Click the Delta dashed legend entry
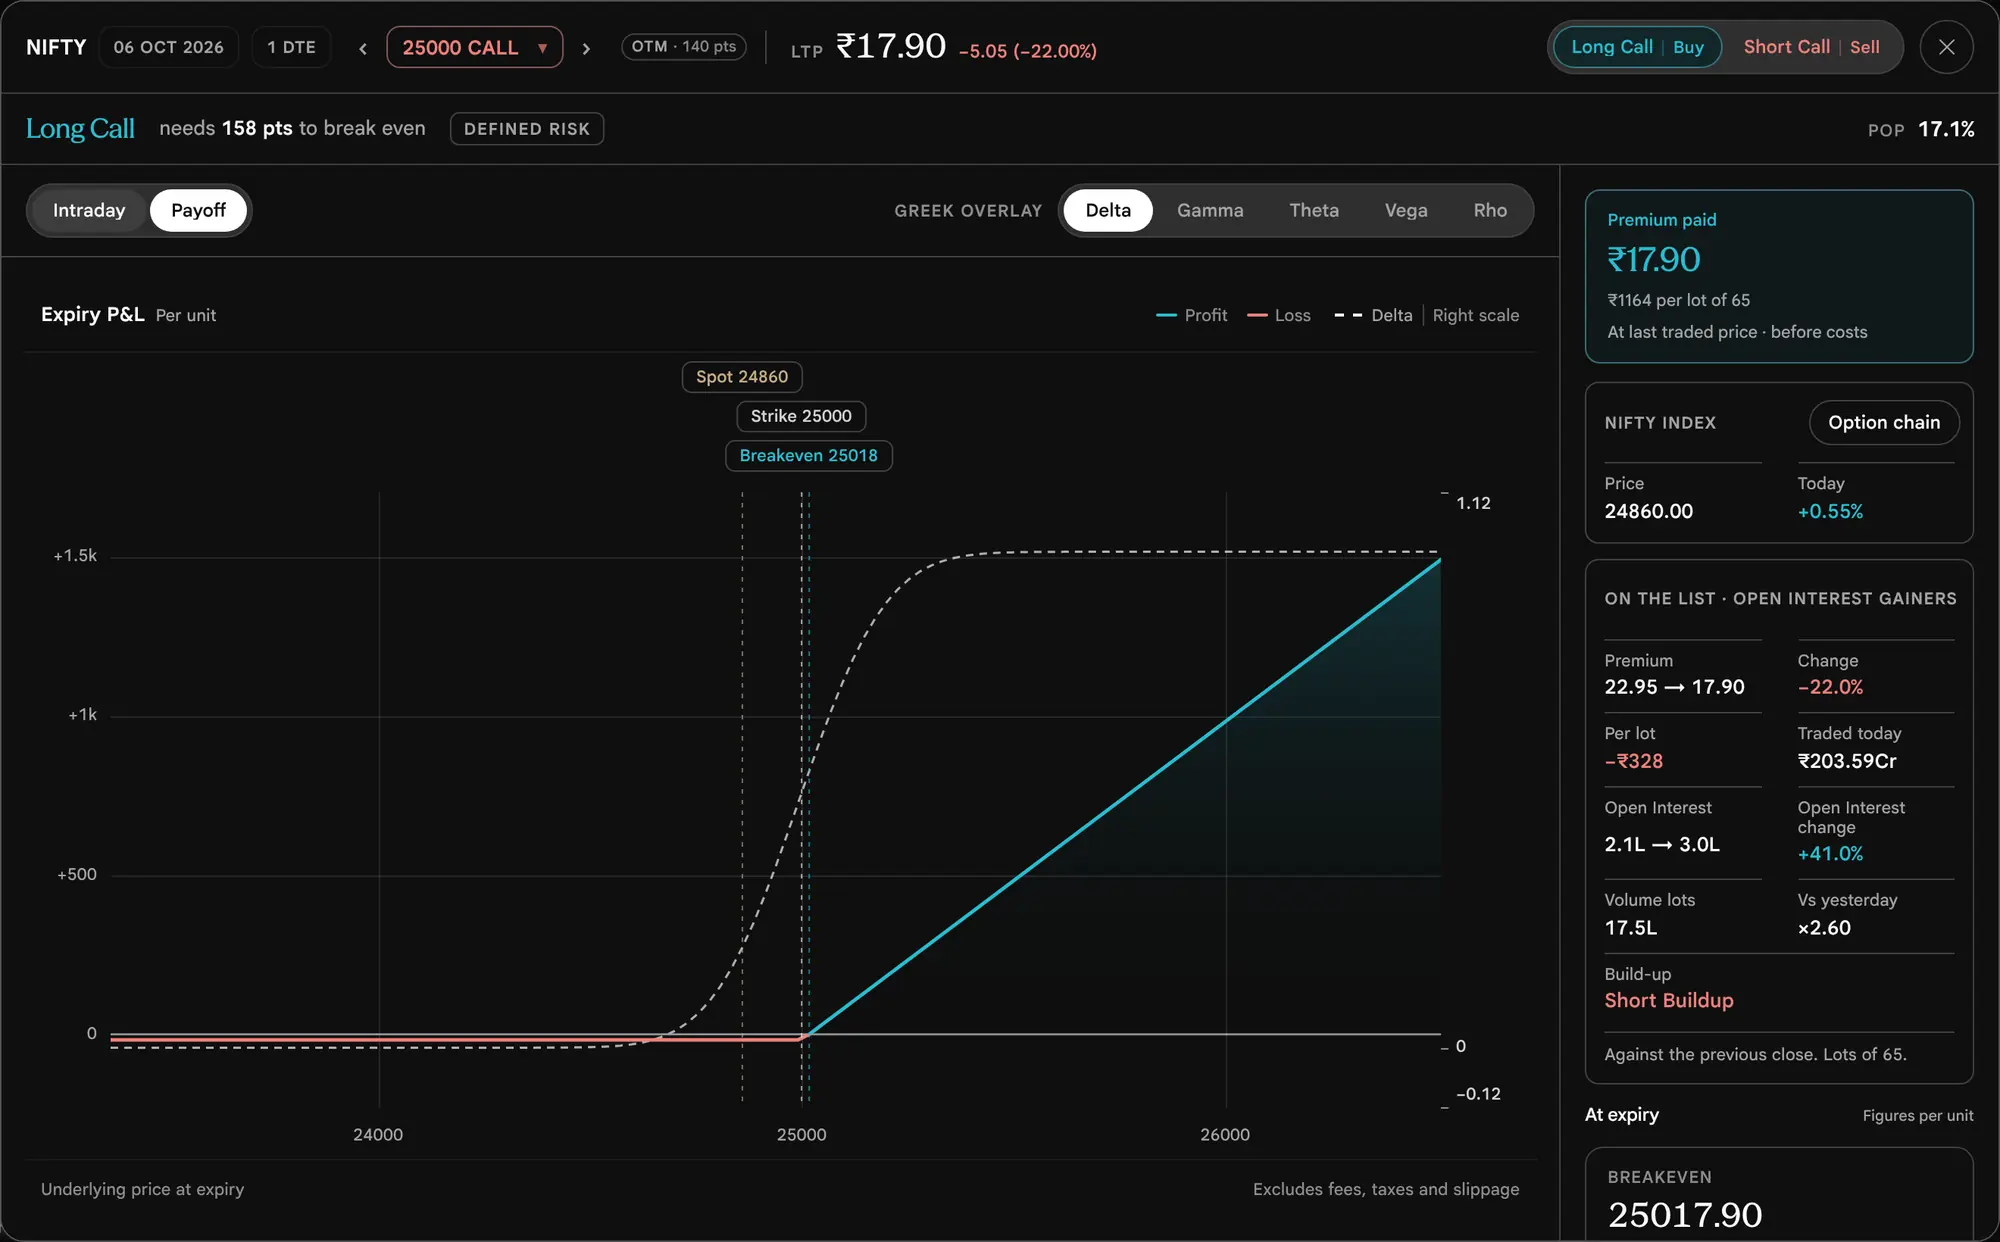 [1373, 315]
